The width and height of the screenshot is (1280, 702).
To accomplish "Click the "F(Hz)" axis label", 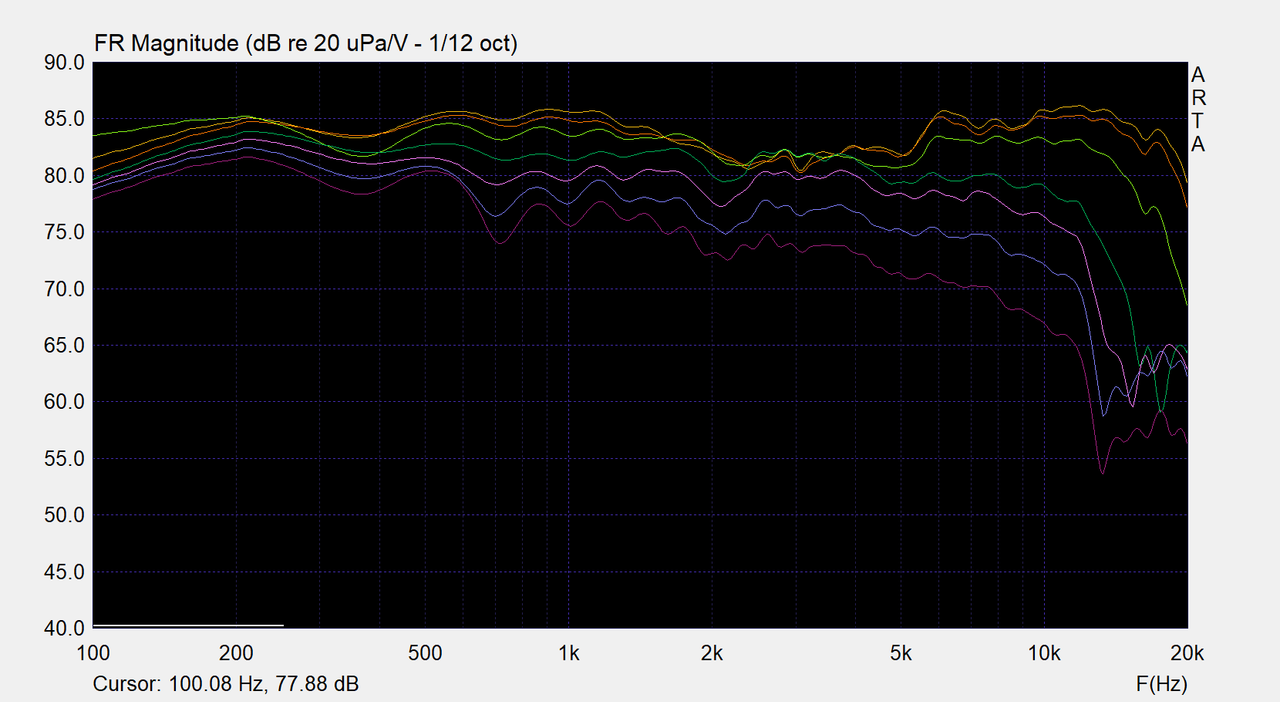I will [1161, 685].
